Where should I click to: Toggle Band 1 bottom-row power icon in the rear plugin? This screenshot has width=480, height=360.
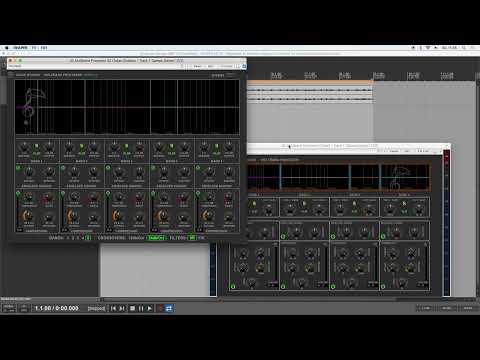(233, 286)
